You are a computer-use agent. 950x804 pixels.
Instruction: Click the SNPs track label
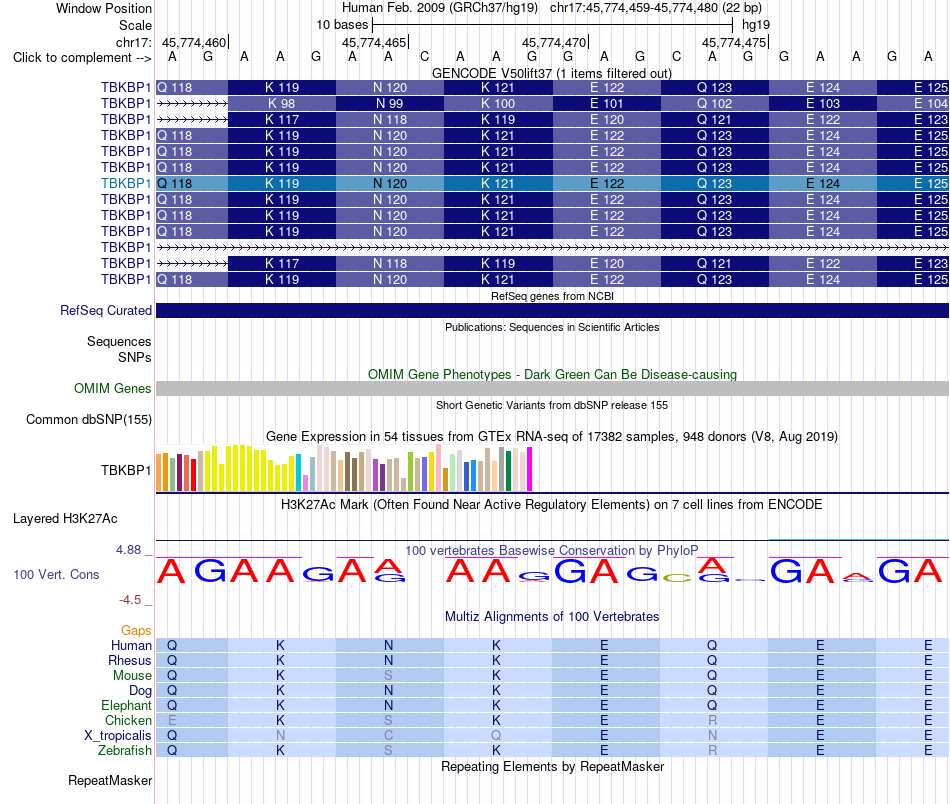point(135,357)
